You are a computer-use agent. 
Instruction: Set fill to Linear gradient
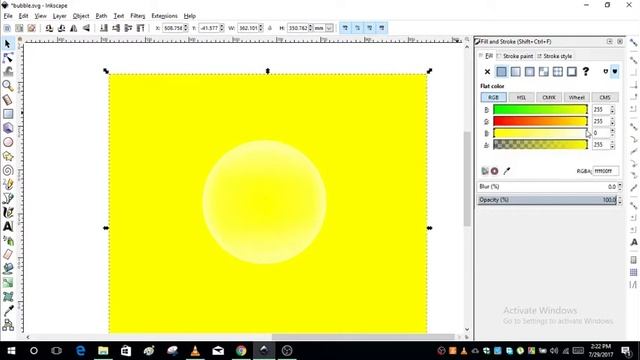[x=516, y=72]
